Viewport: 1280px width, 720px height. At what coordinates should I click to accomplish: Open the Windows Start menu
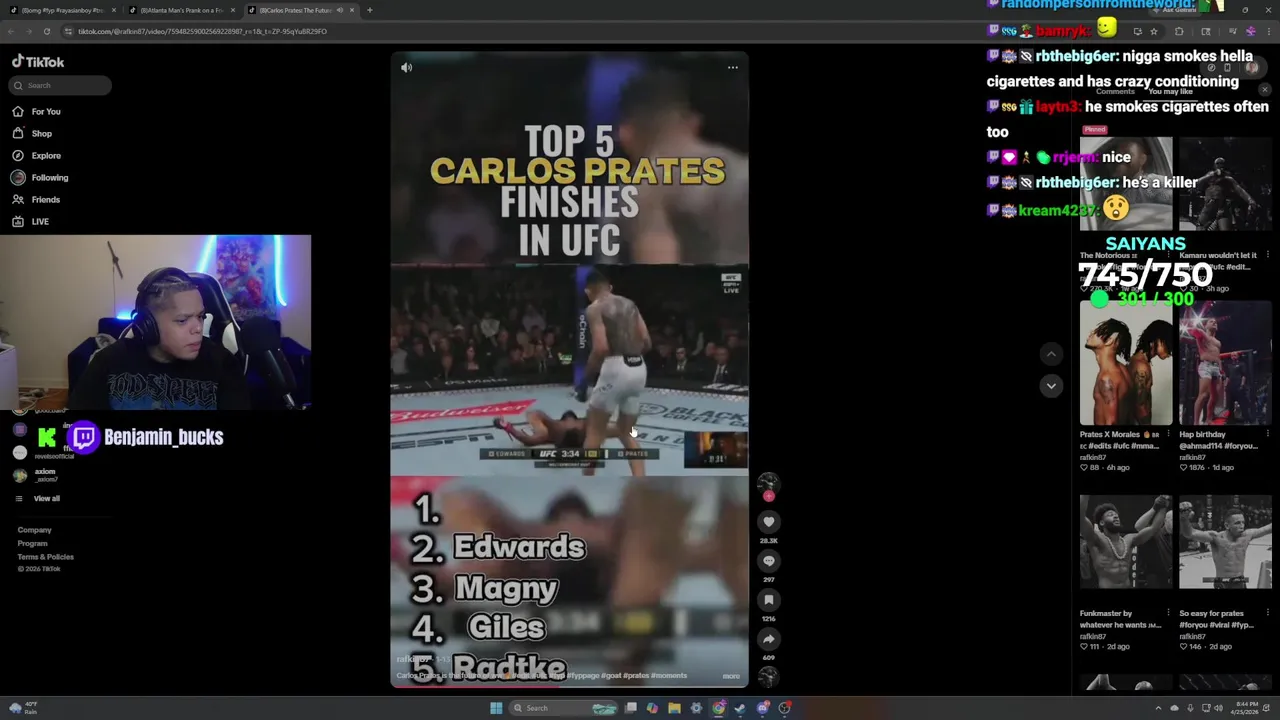pyautogui.click(x=496, y=708)
